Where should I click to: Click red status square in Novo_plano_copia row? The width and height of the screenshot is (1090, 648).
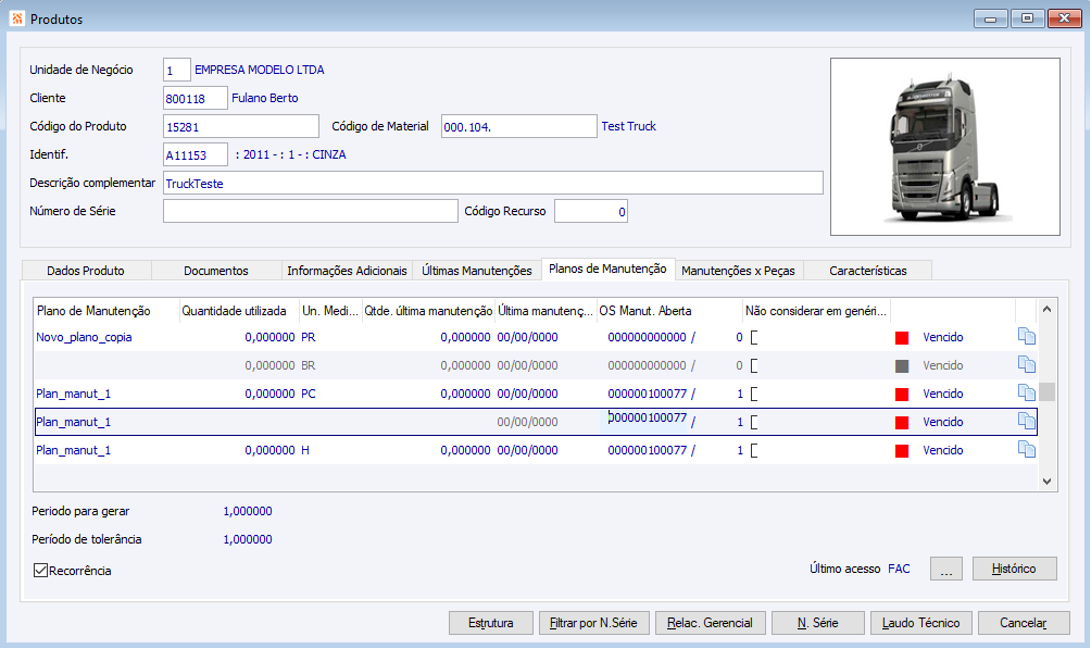point(902,338)
